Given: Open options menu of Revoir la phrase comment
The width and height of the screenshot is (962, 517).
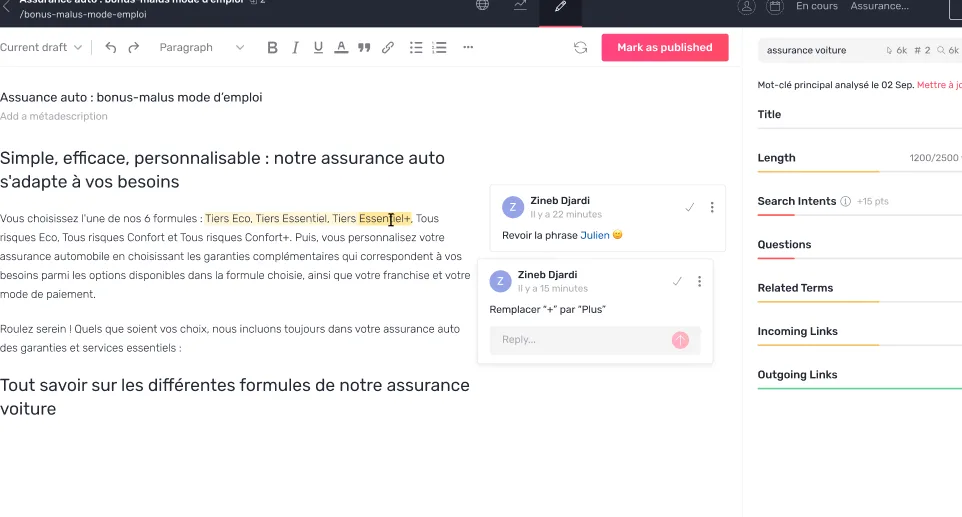Looking at the screenshot, I should pos(712,207).
